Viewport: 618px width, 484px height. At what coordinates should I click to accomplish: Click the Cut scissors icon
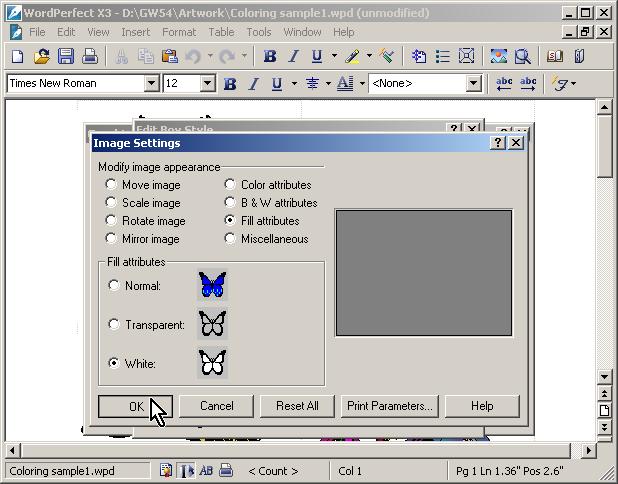pos(122,56)
